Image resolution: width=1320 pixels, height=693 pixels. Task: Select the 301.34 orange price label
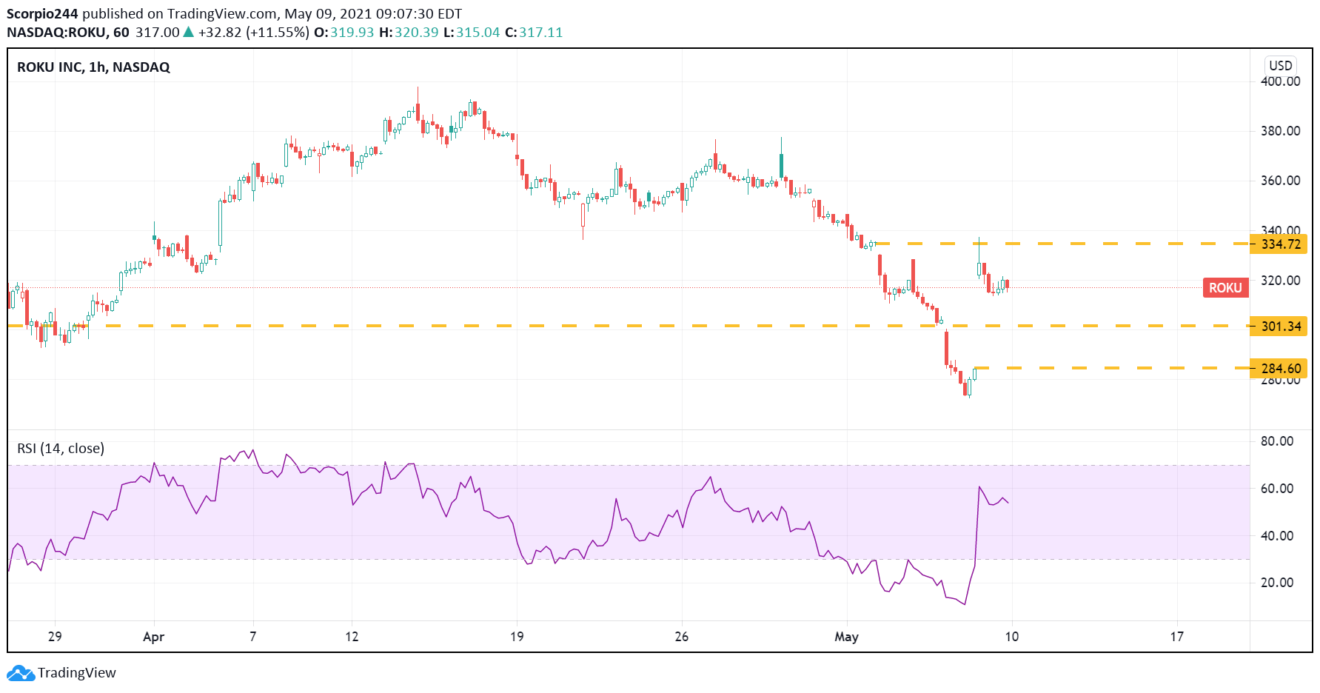(x=1280, y=326)
